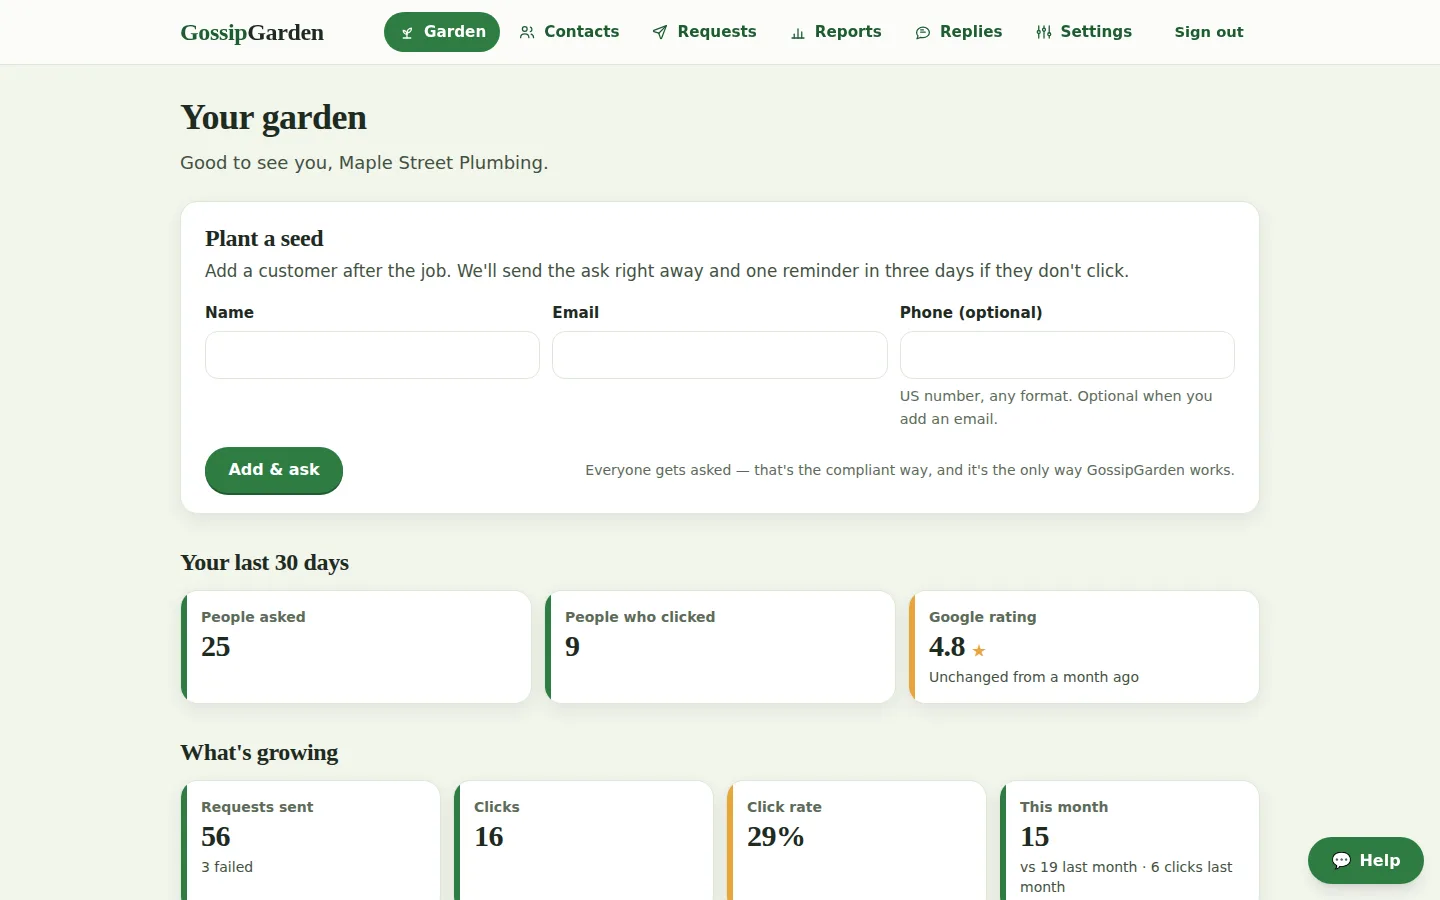Click the "3 failed" text

[x=227, y=867]
